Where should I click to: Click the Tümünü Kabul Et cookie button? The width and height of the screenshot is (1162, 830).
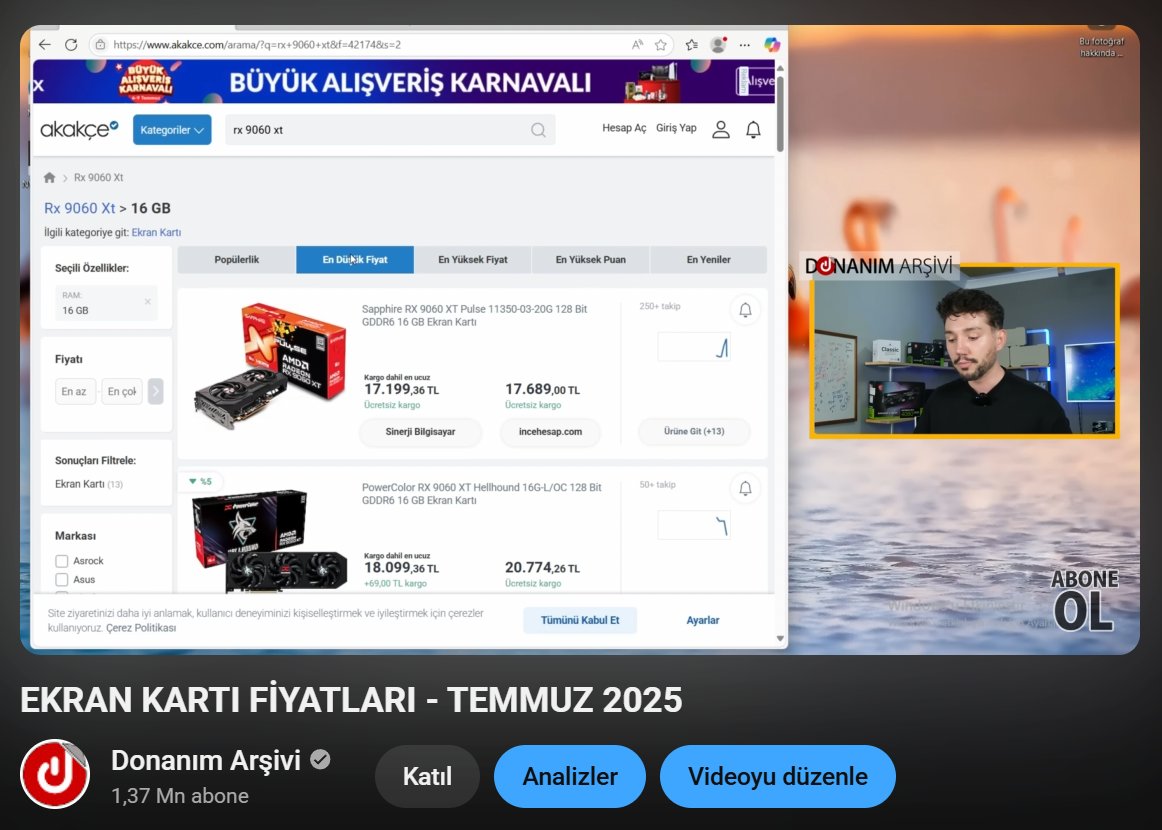580,620
